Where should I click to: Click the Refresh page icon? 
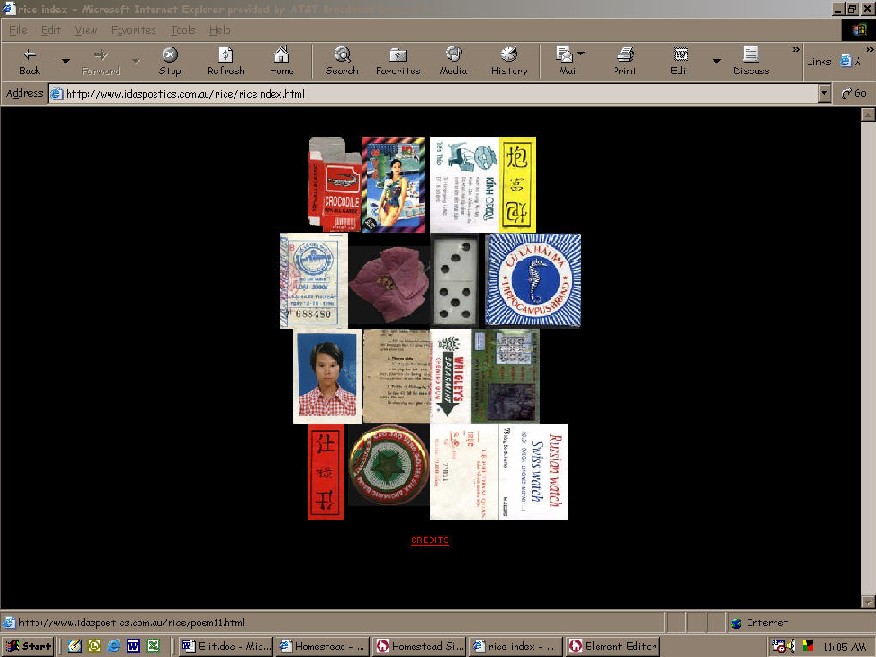[225, 58]
